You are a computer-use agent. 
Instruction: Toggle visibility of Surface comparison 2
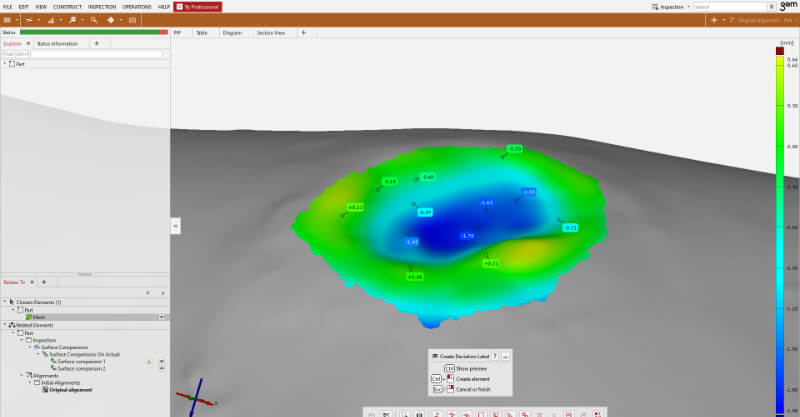pyautogui.click(x=162, y=369)
